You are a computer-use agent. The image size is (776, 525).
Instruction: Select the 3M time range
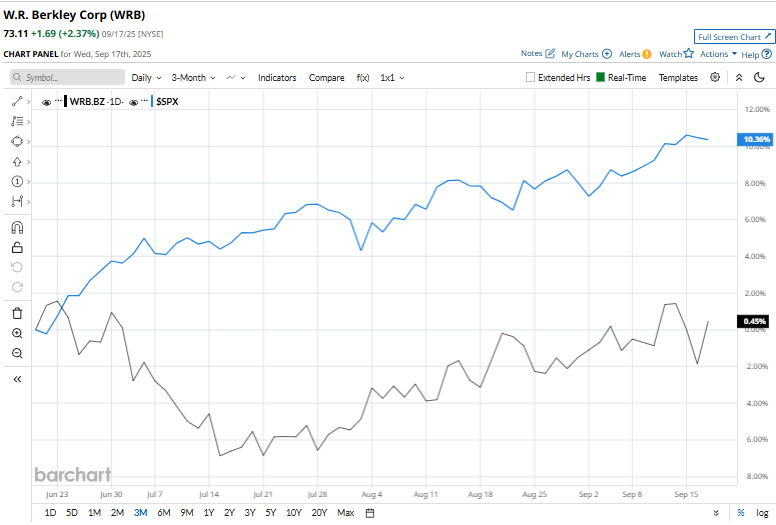(x=141, y=513)
